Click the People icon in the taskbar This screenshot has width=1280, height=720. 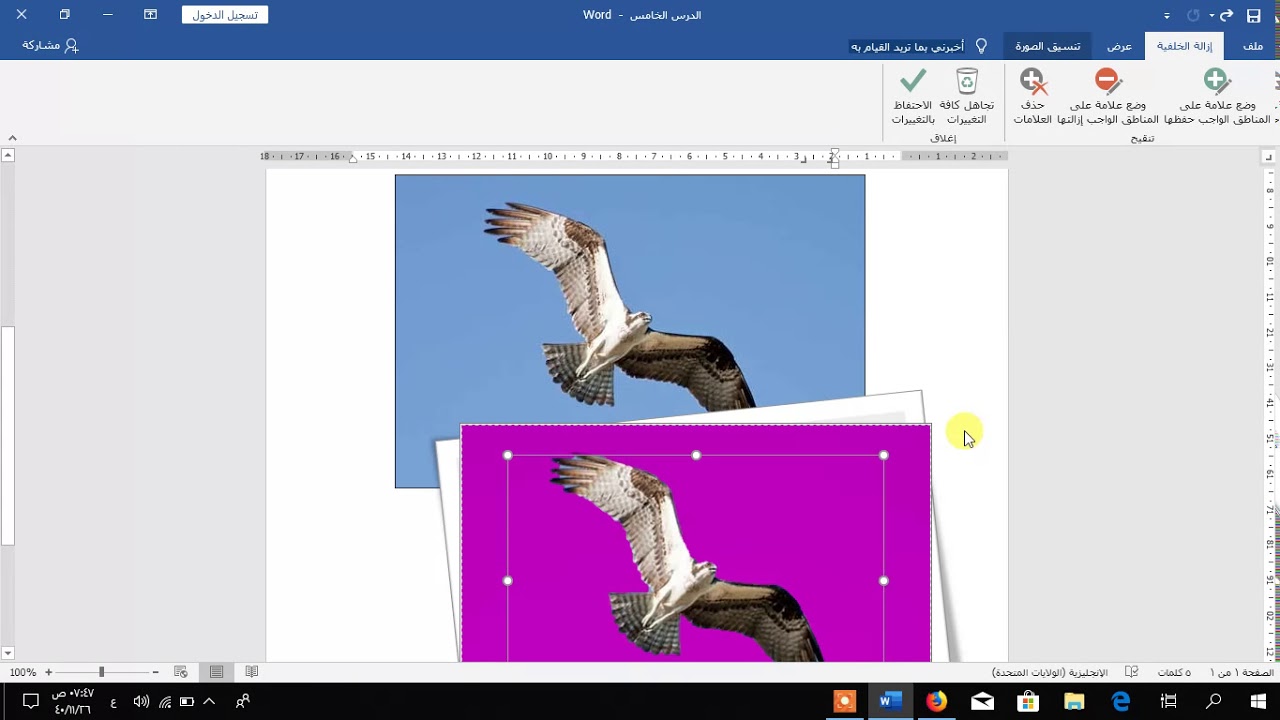click(242, 702)
